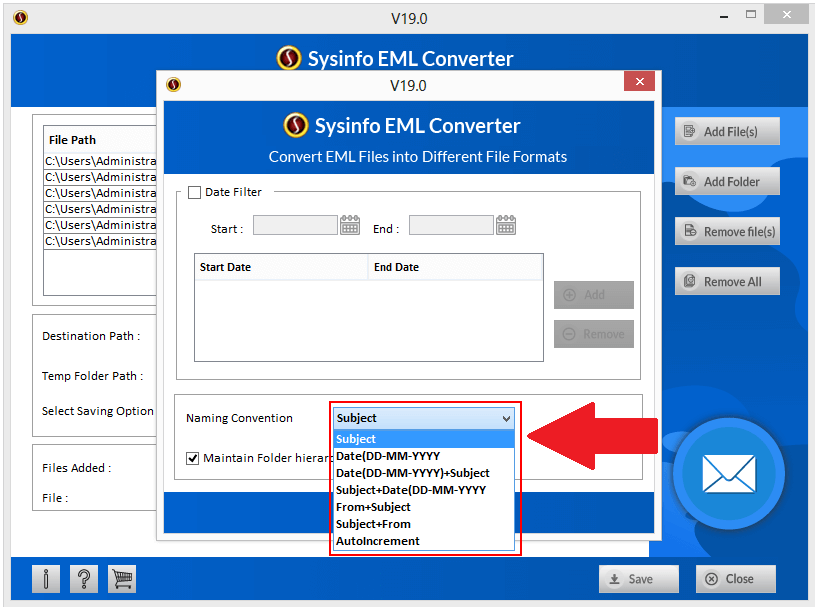The height and width of the screenshot is (607, 815).
Task: Select From+Subject naming option
Action: coord(424,507)
